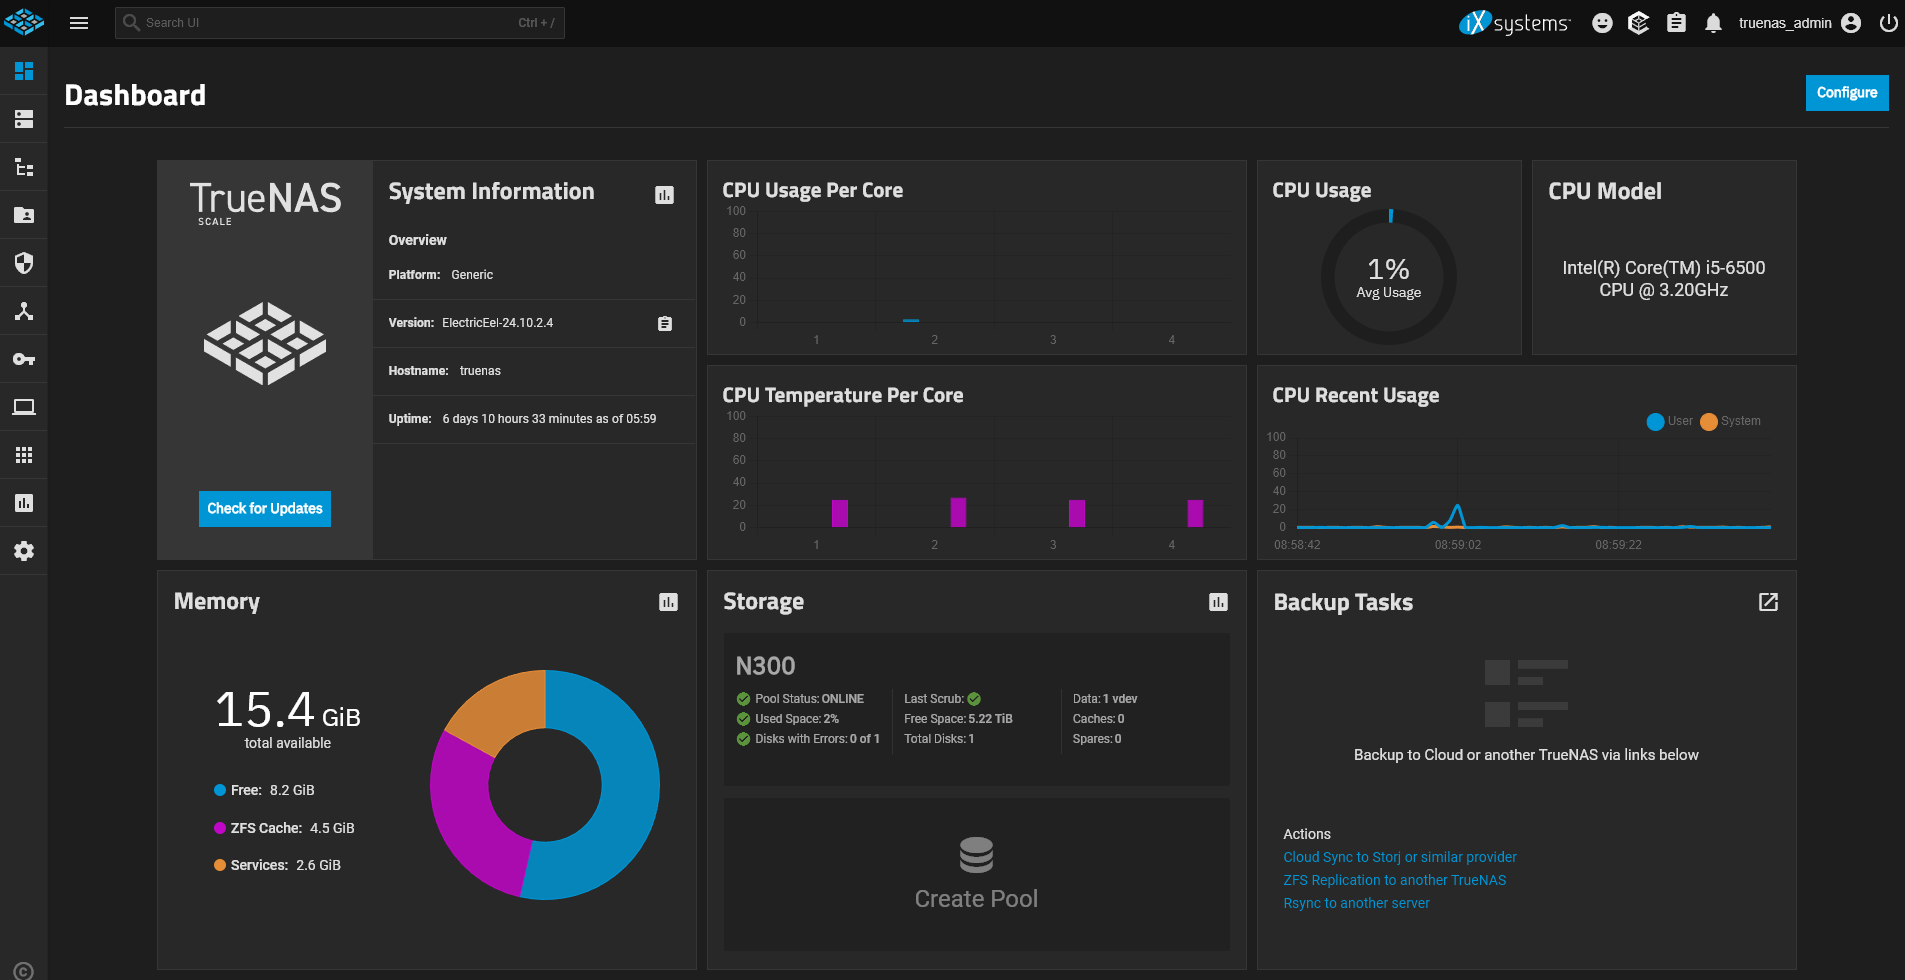The image size is (1905, 980).
Task: Open System Settings with the gear icon
Action: pyautogui.click(x=24, y=551)
